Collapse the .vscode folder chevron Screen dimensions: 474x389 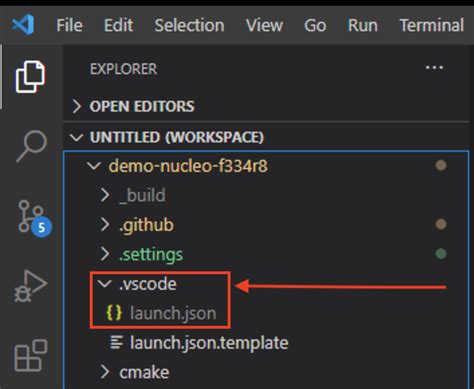click(105, 284)
